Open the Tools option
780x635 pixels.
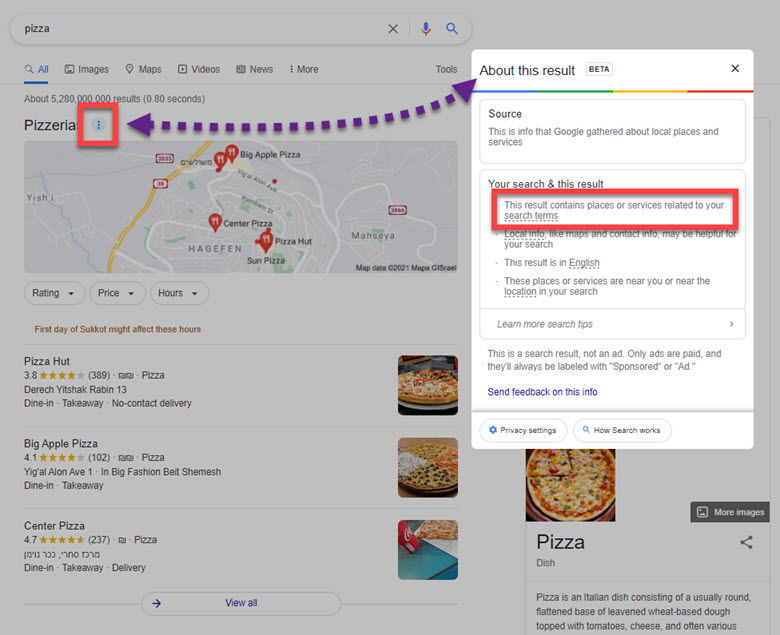point(446,69)
